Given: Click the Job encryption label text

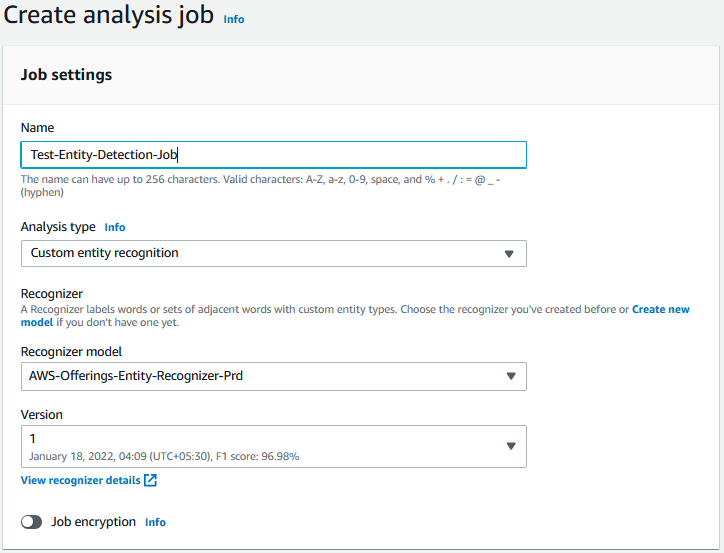Looking at the screenshot, I should [93, 522].
